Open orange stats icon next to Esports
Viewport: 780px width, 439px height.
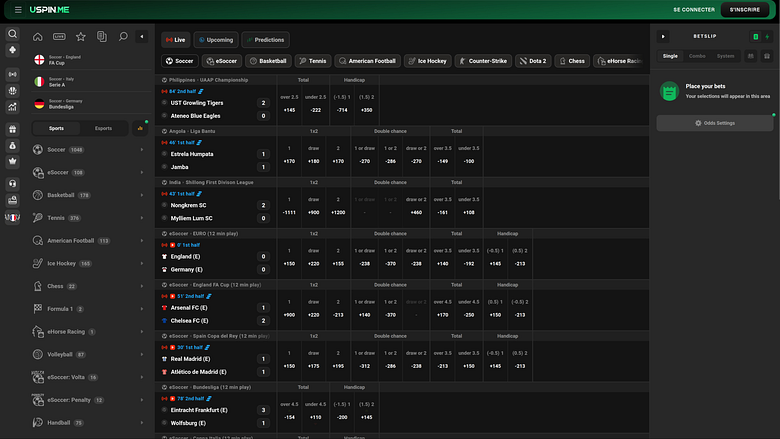tap(140, 128)
